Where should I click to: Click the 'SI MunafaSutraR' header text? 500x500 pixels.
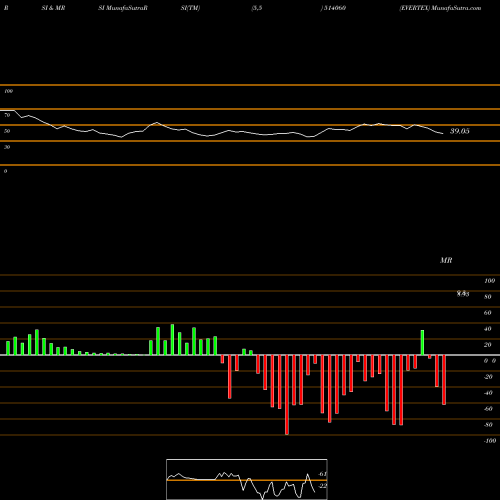(x=123, y=8)
